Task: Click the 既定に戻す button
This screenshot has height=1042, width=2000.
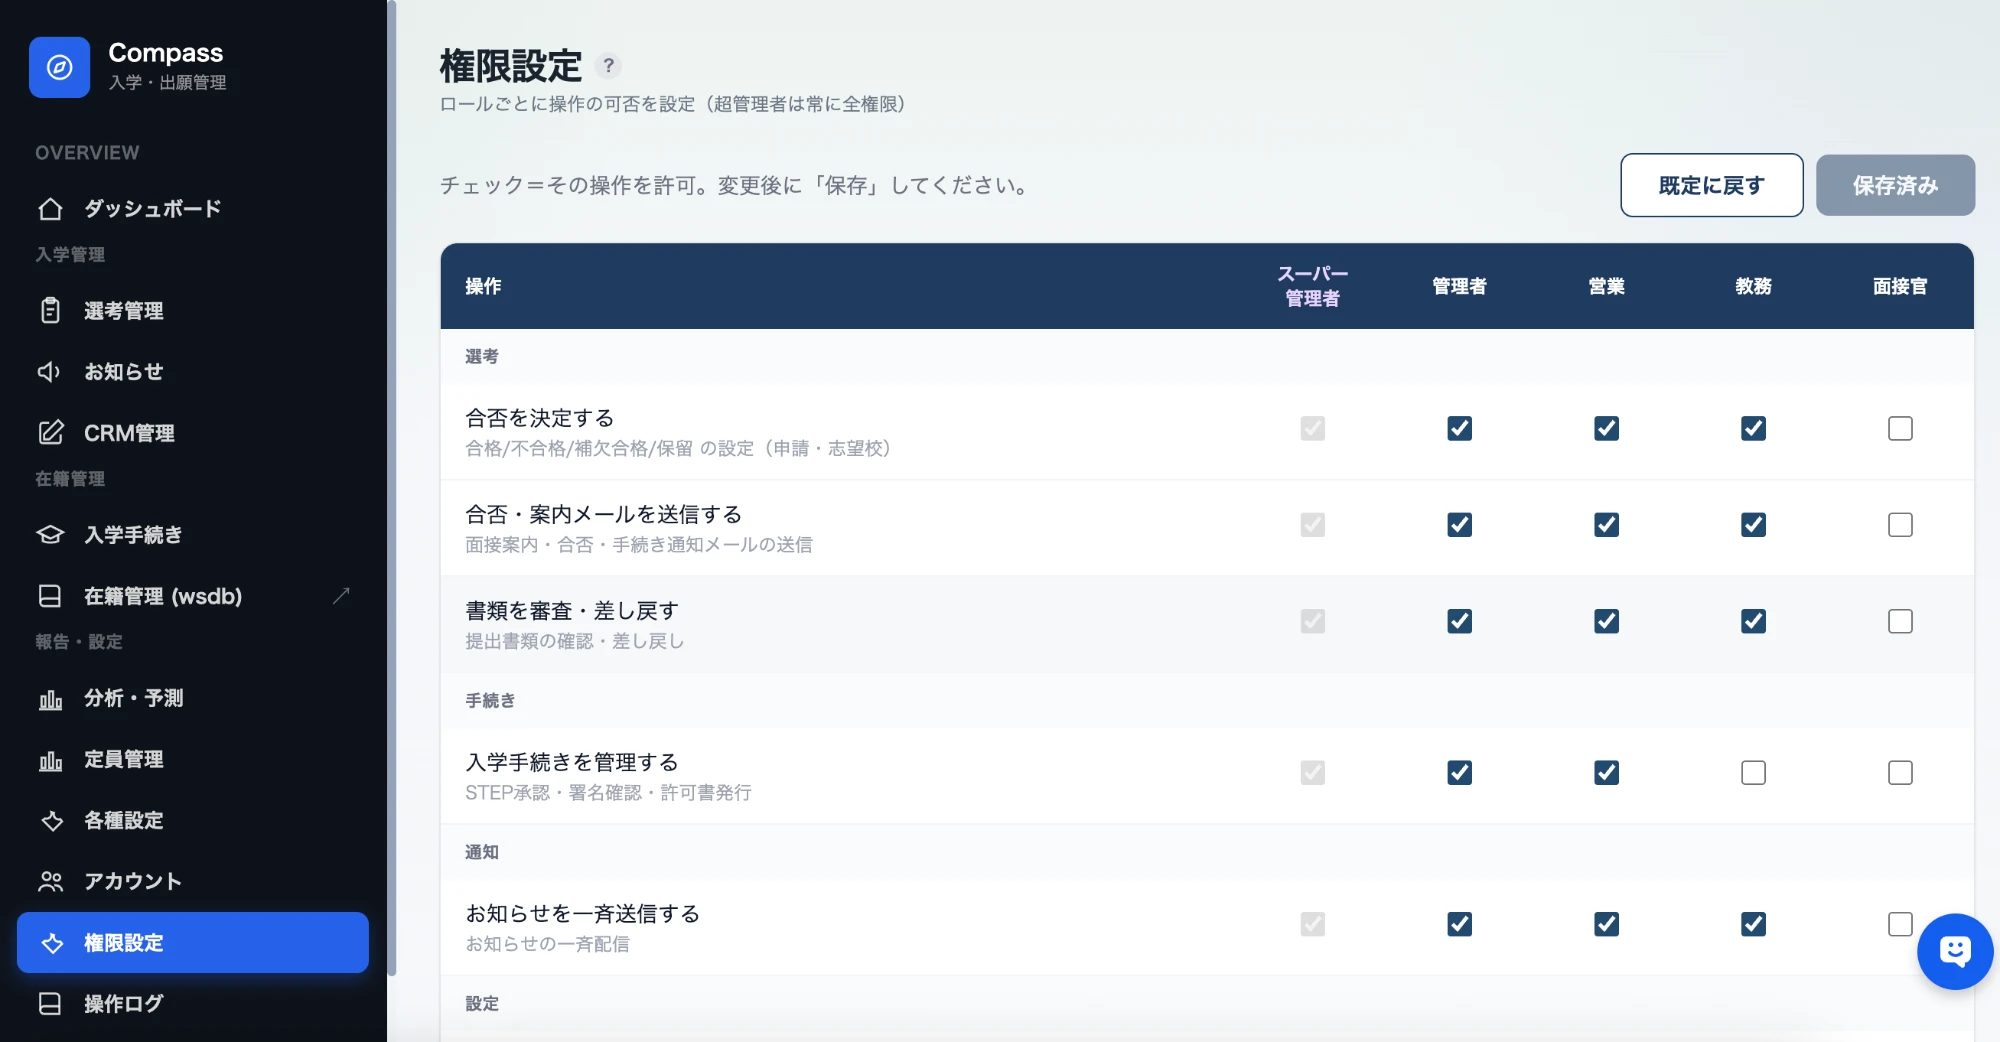Action: coord(1711,185)
